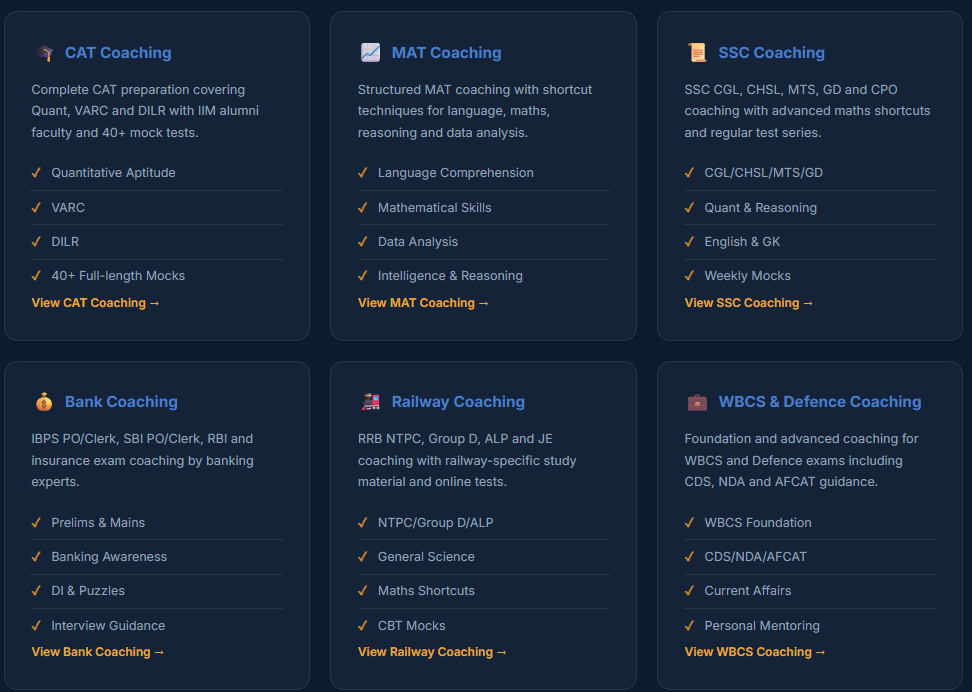Viewport: 972px width, 692px height.
Task: Follow the View SSC Coaching link
Action: coord(748,303)
